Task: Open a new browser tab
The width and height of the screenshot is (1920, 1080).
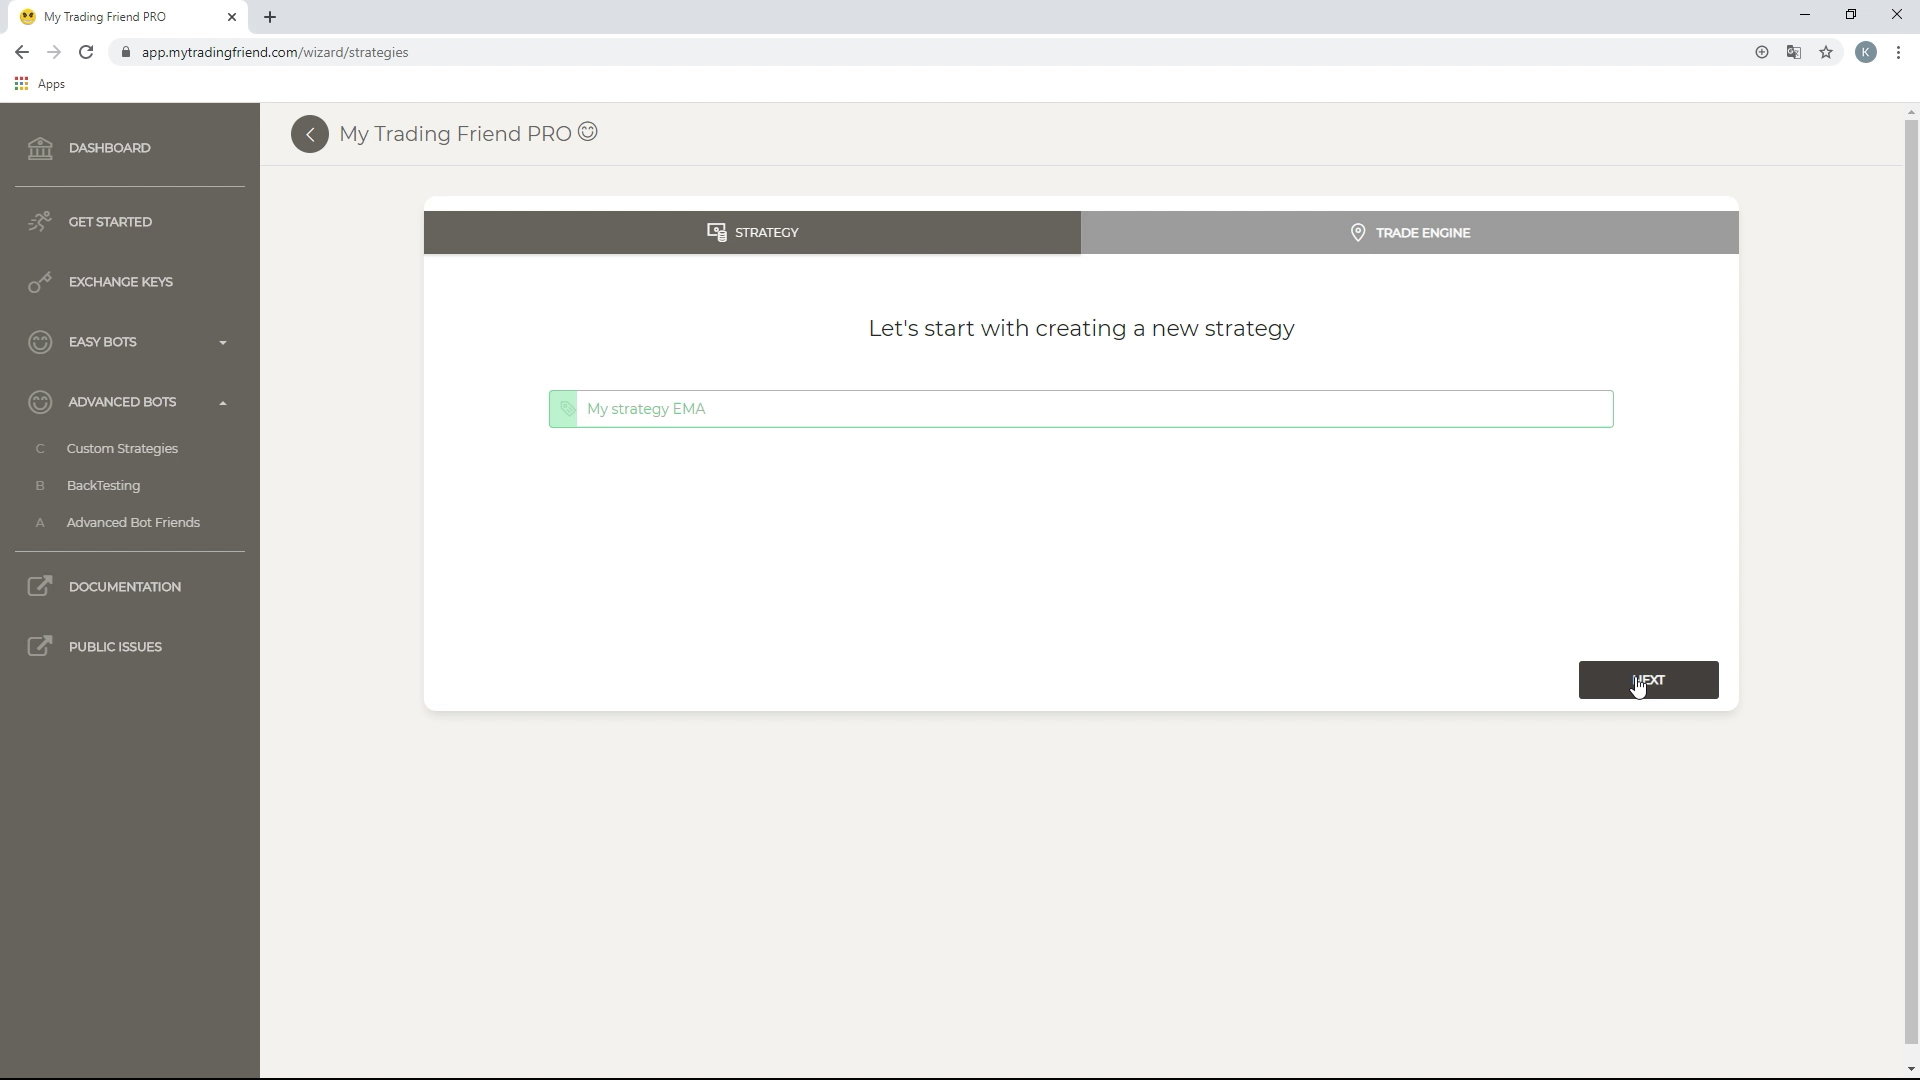Action: (x=270, y=17)
